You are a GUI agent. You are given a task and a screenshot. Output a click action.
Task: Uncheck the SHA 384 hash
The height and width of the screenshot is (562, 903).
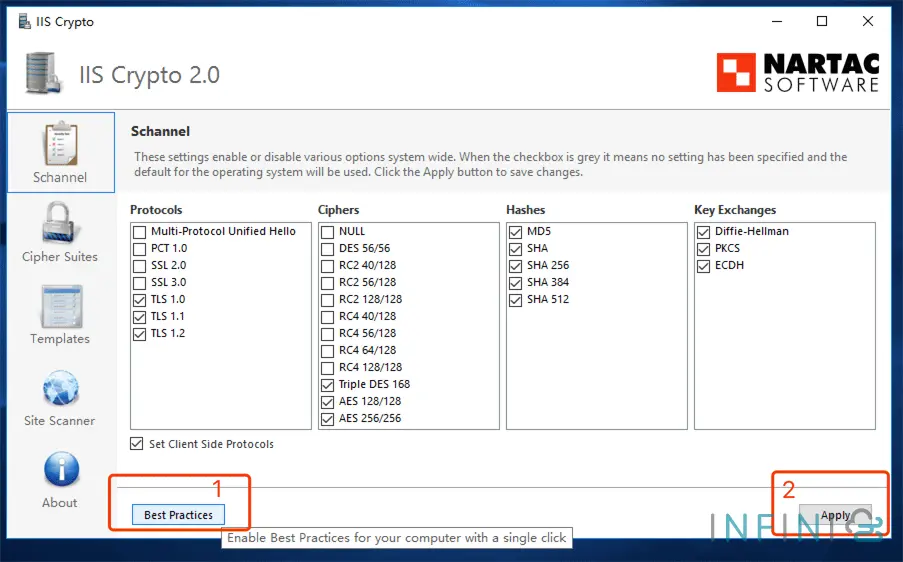click(x=515, y=283)
